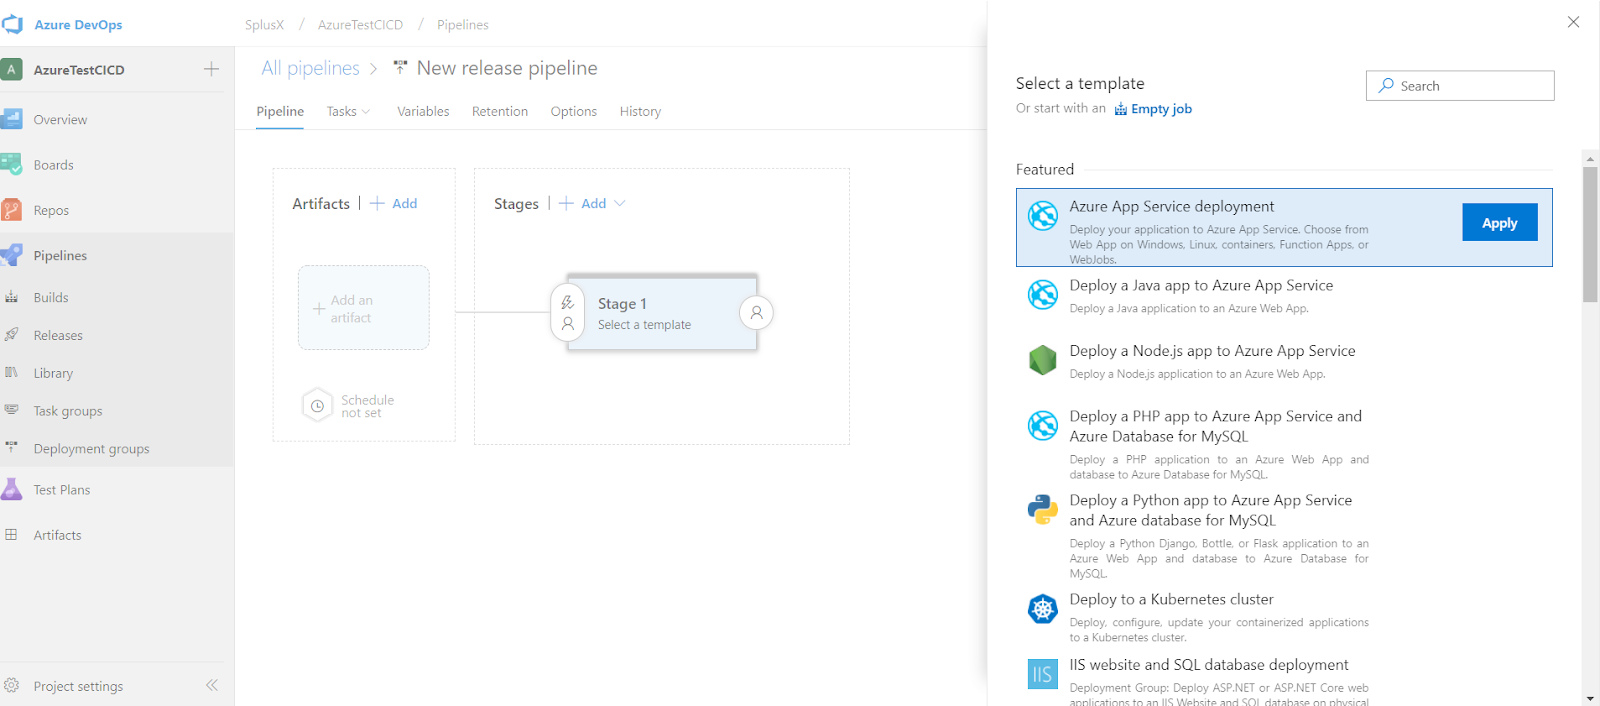This screenshot has height=706, width=1600.
Task: Click the Releases rocket icon
Action: [x=12, y=335]
